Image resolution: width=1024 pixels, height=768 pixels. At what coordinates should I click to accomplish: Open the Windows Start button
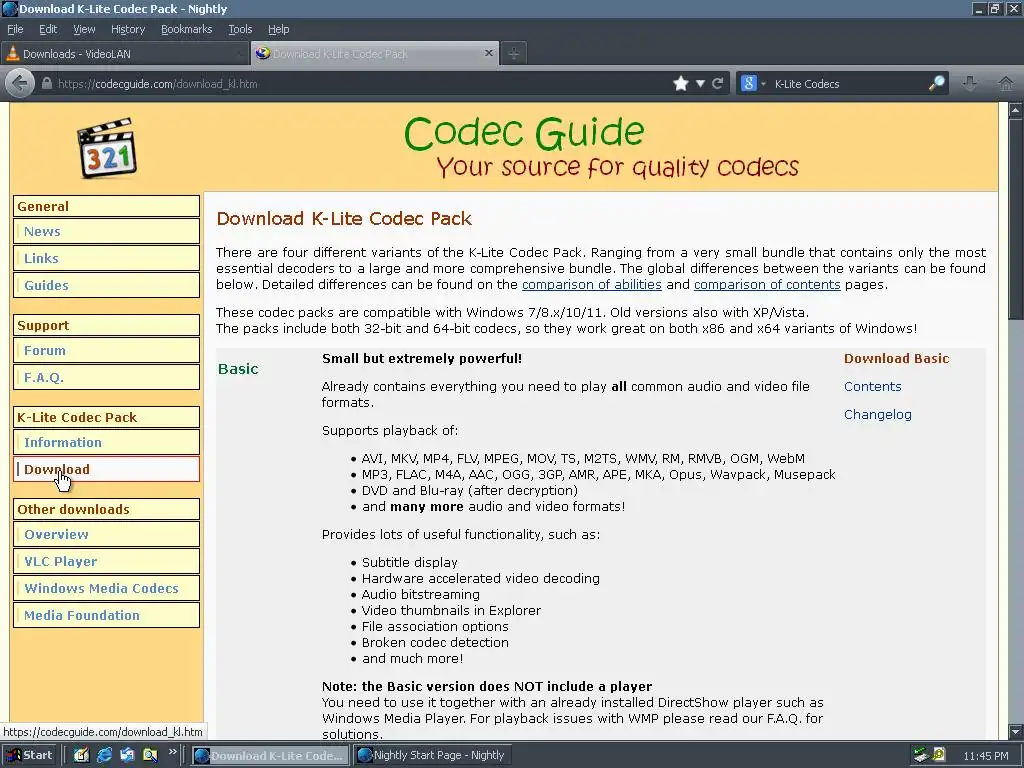[x=30, y=755]
